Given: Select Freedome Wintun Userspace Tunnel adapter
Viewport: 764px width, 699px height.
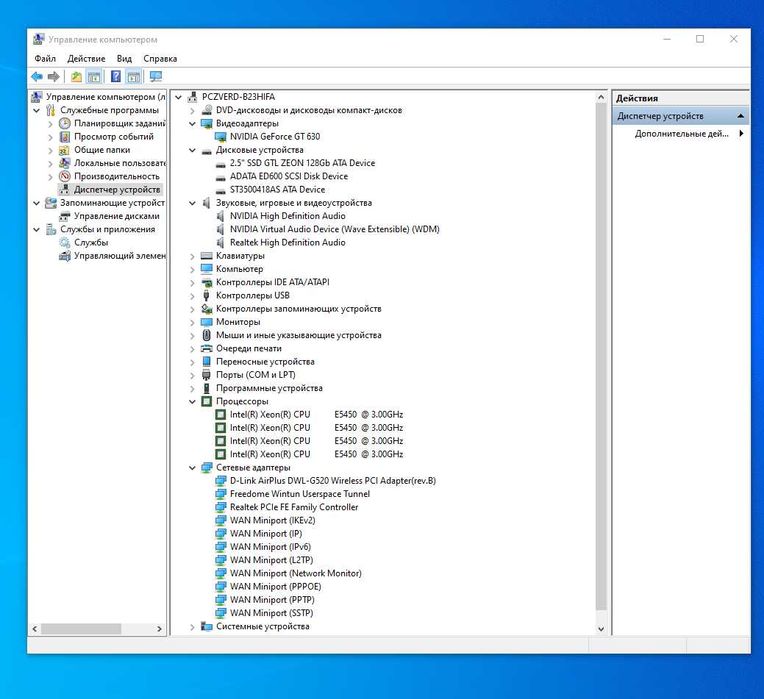Looking at the screenshot, I should pos(300,494).
